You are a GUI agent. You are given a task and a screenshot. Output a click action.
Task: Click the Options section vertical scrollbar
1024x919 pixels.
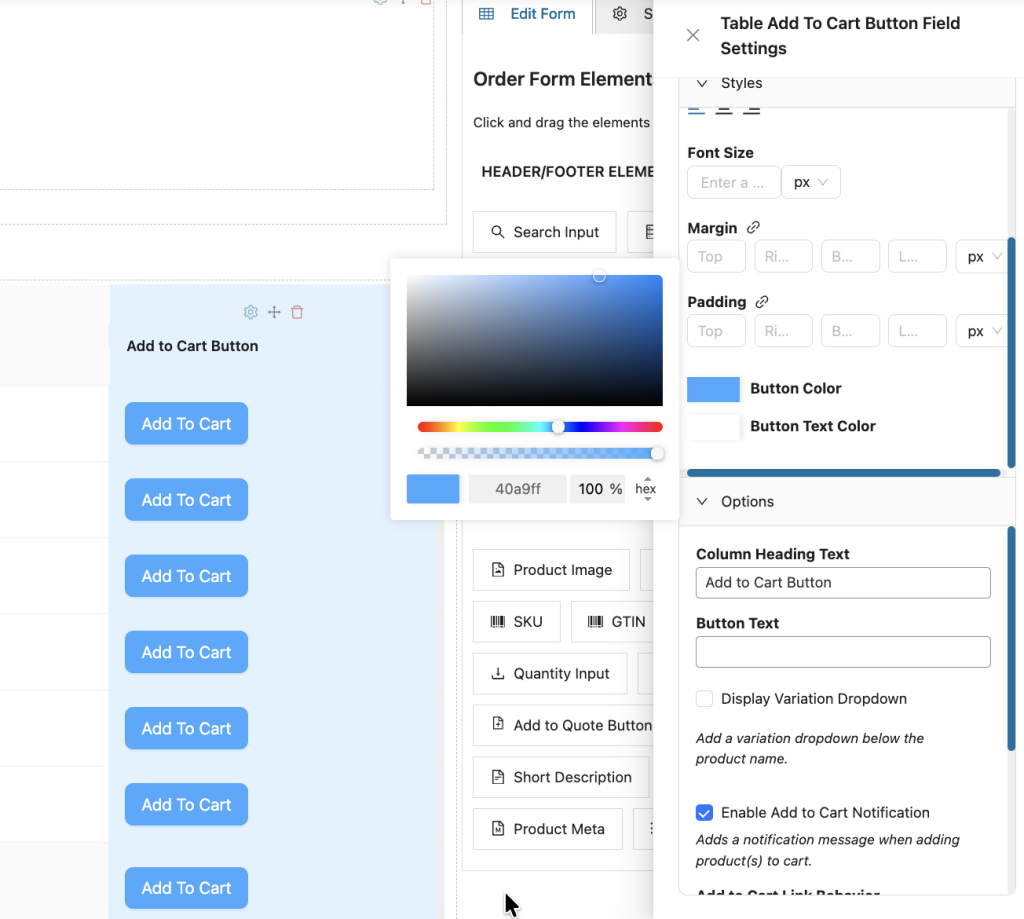click(1012, 639)
